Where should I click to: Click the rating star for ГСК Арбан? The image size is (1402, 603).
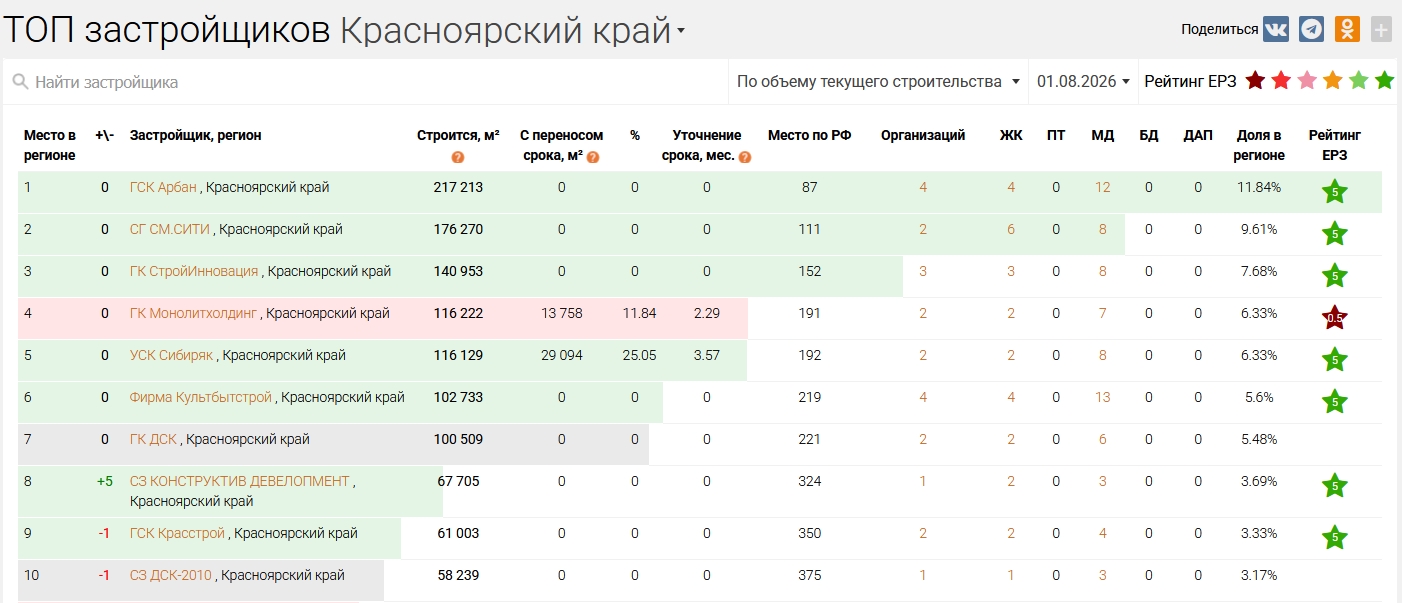tap(1334, 192)
